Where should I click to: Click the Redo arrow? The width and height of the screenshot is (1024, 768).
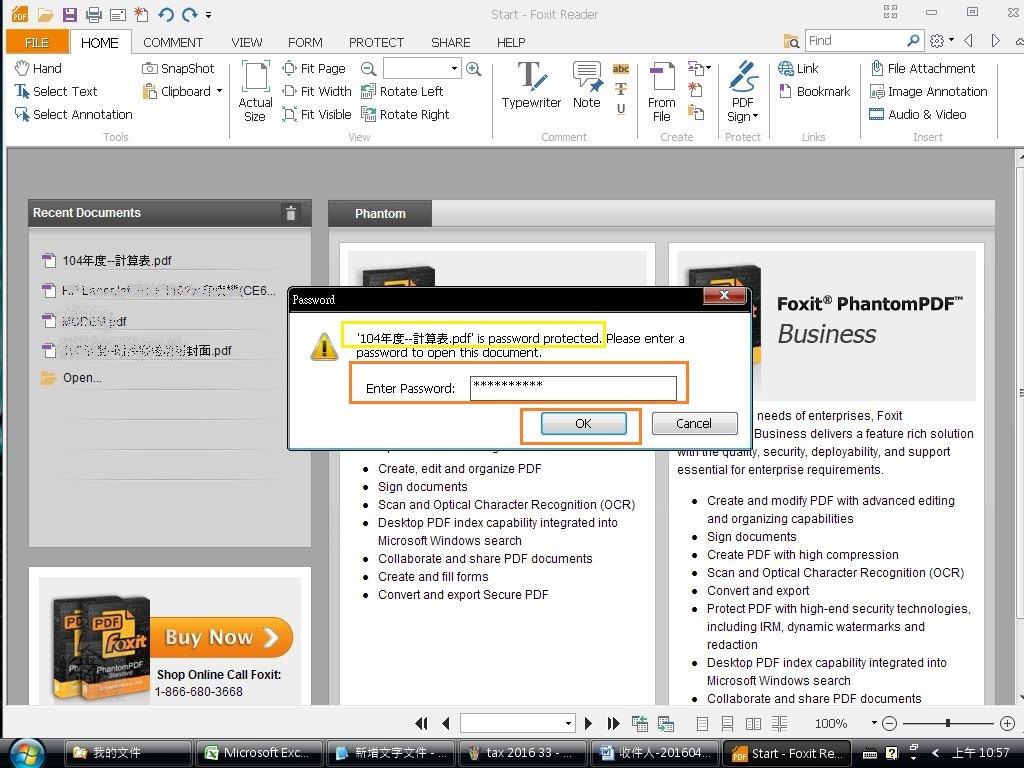(x=189, y=14)
